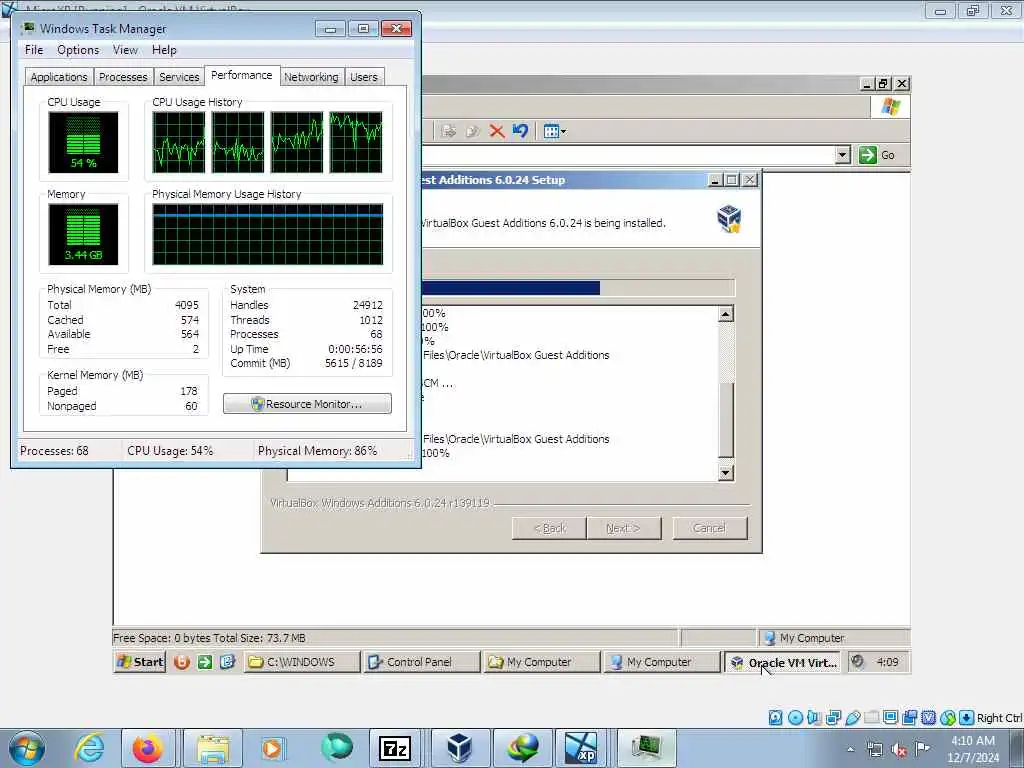1024x768 pixels.
Task: Open the File menu in Task Manager
Action: 34,50
